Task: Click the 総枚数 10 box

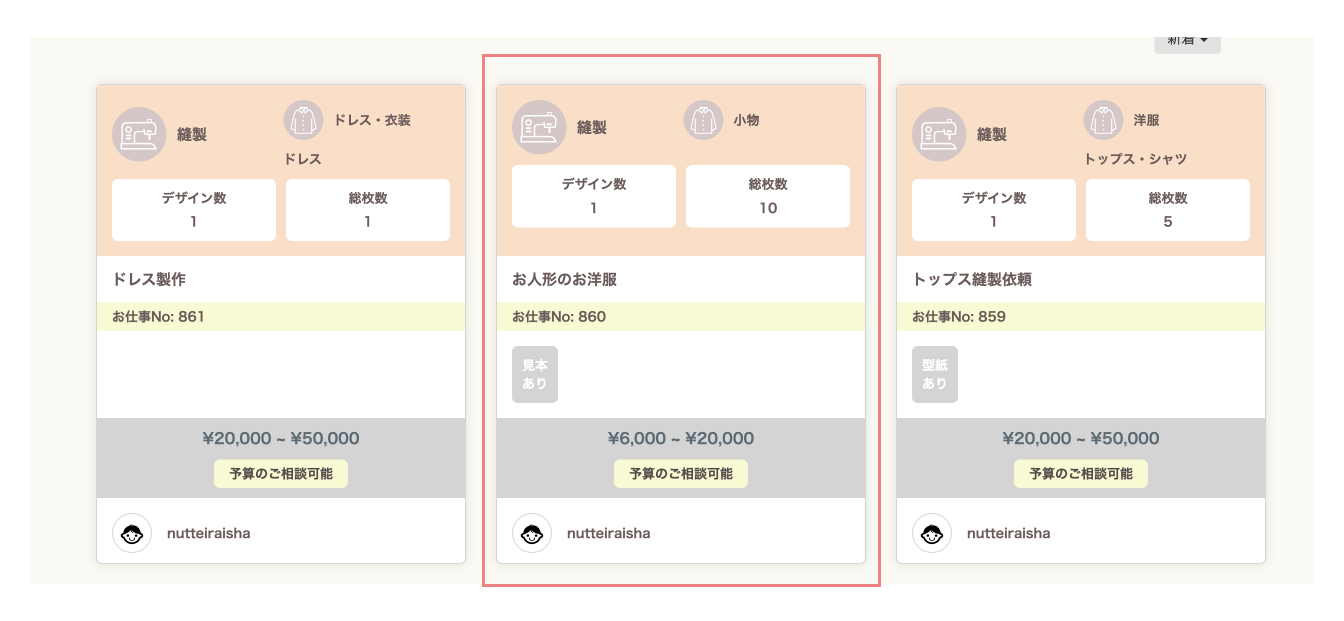Action: pos(768,196)
